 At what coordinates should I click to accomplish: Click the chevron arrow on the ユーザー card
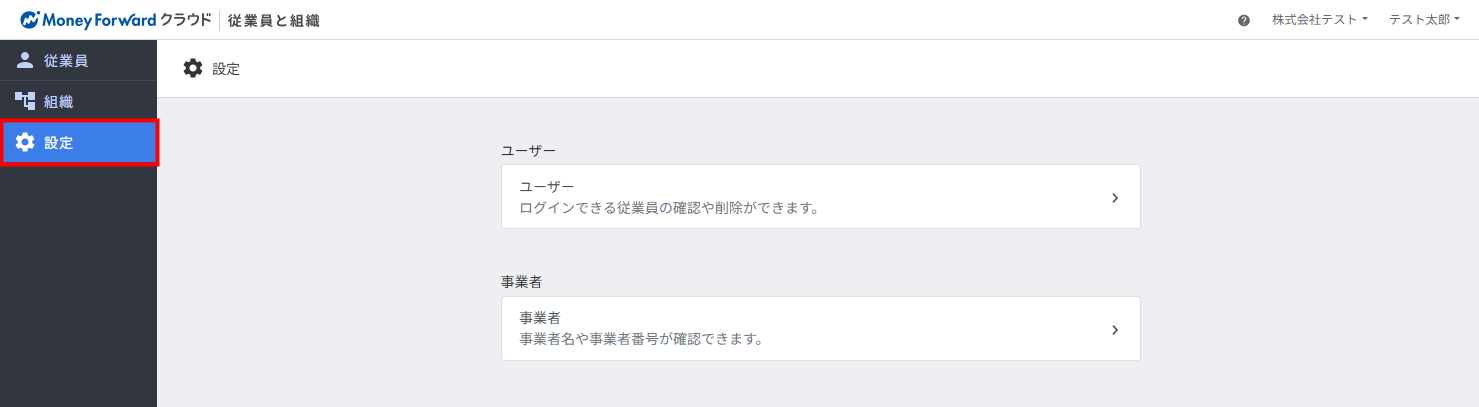1115,198
